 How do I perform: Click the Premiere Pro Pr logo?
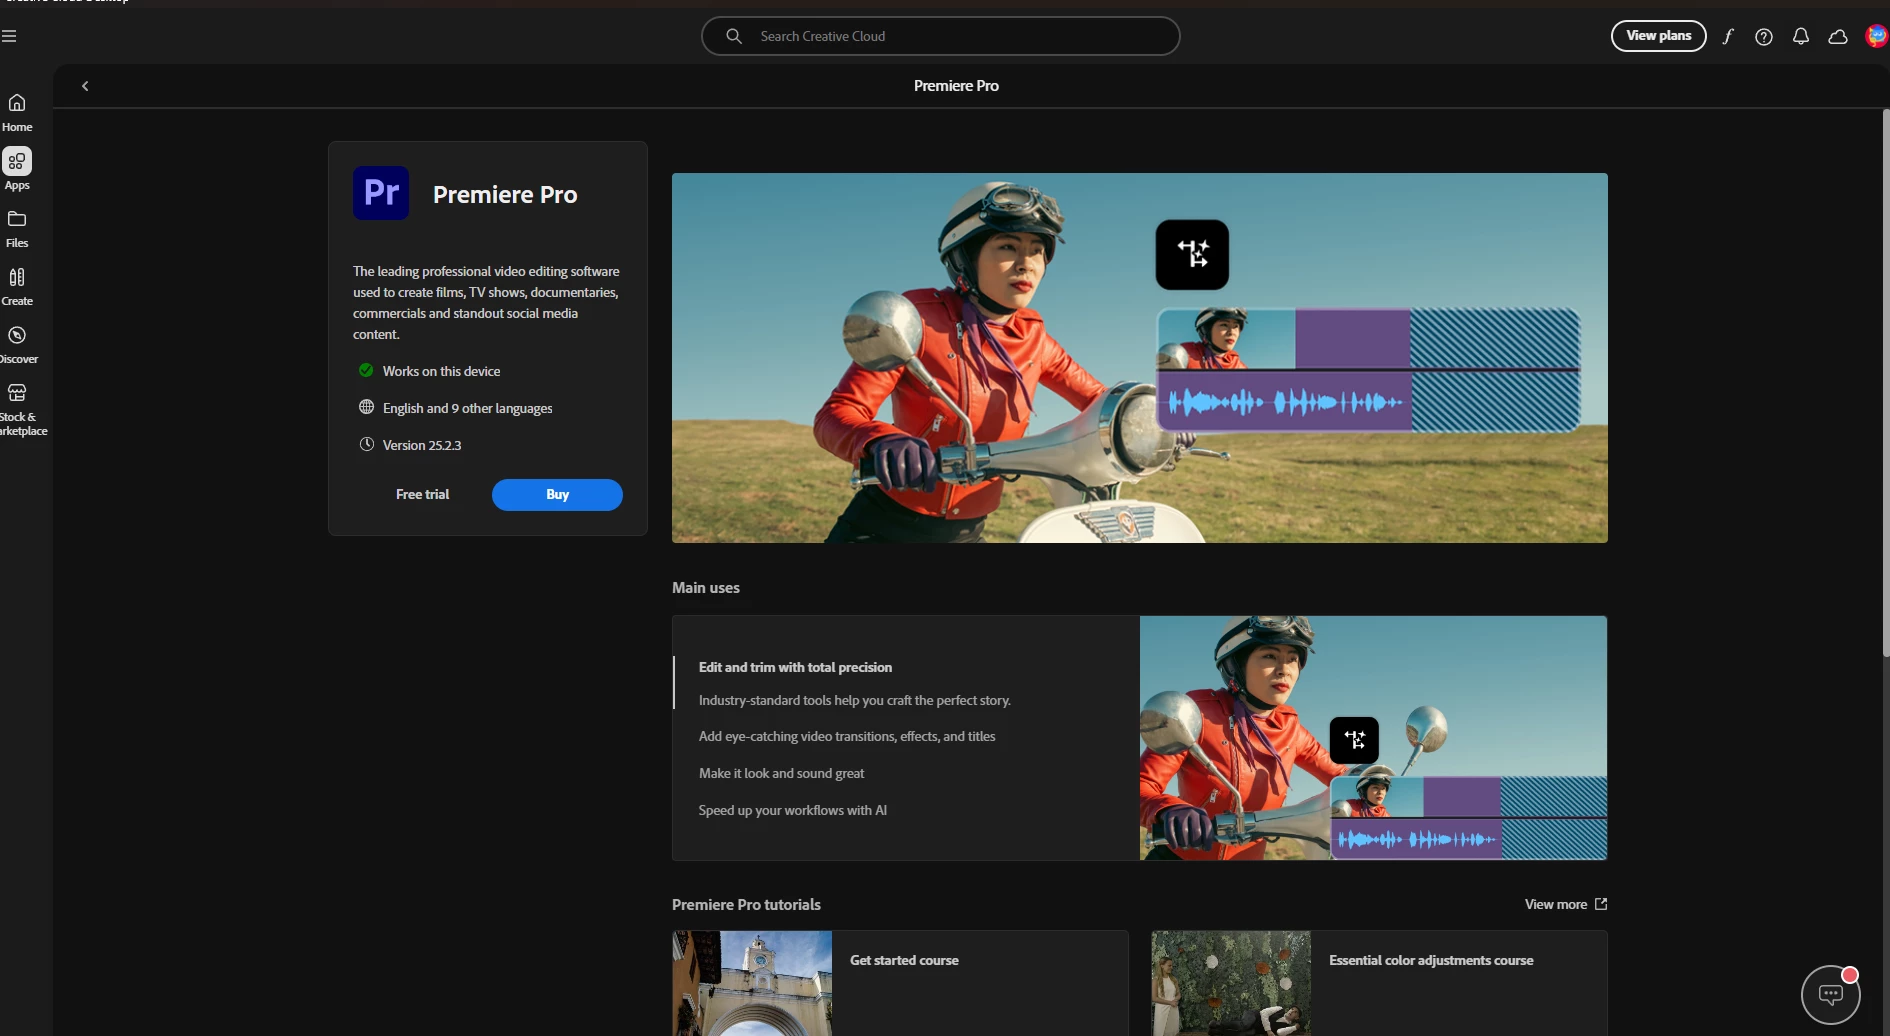coord(381,192)
